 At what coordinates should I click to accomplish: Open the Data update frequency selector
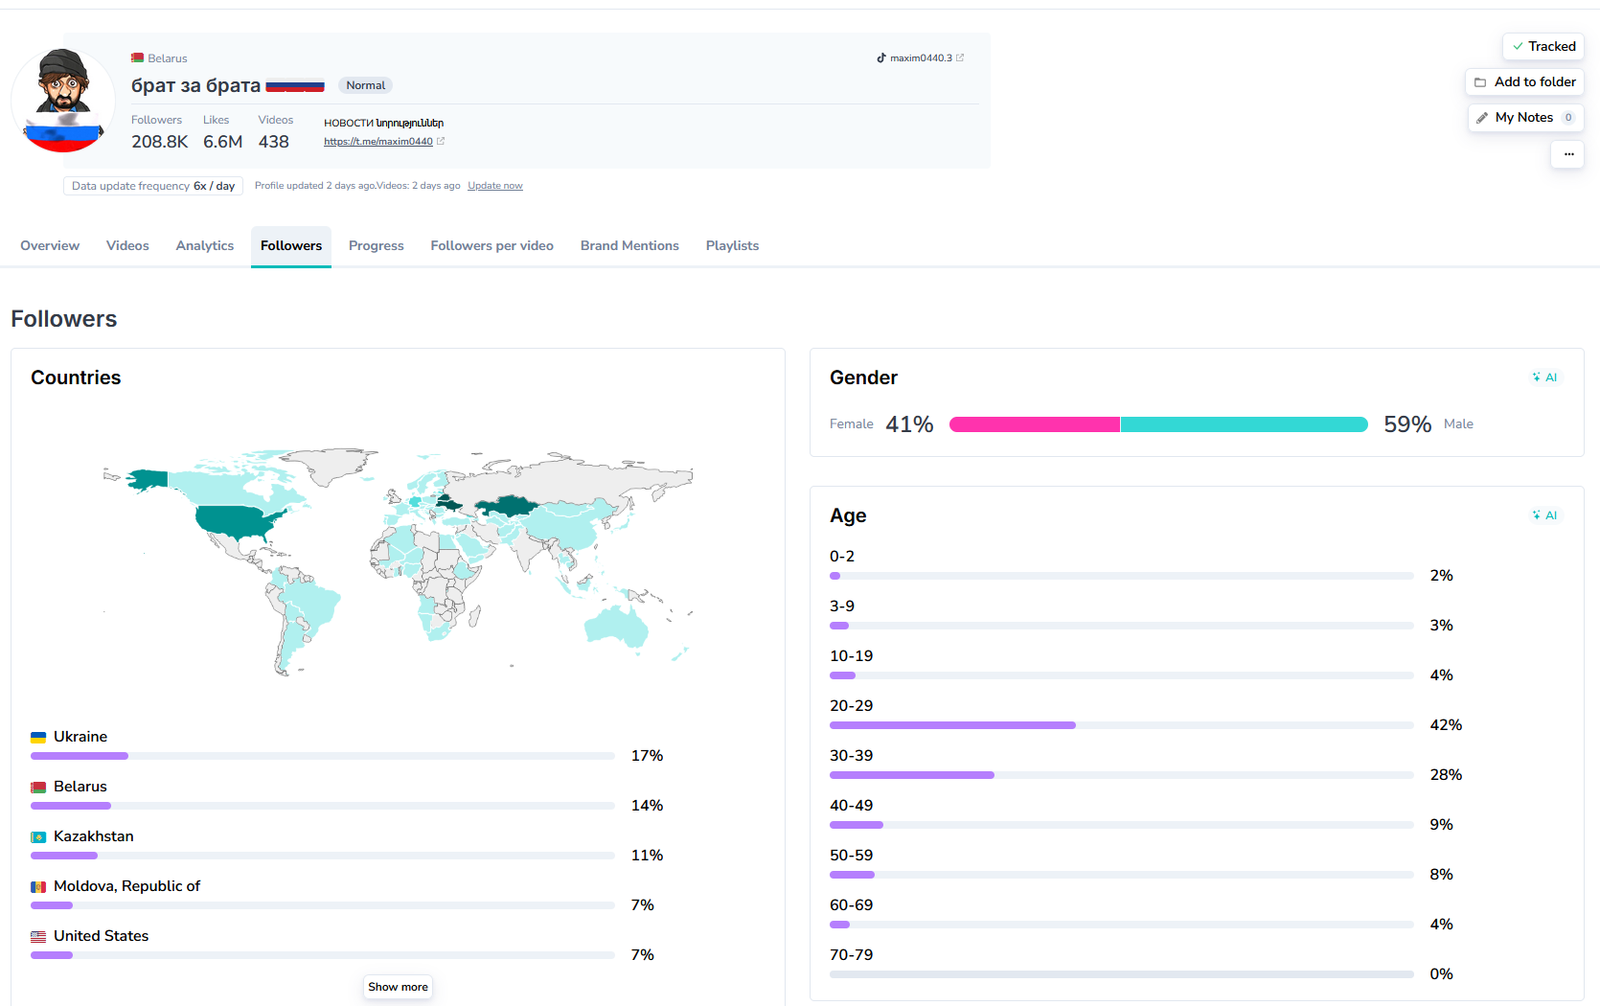(x=153, y=186)
